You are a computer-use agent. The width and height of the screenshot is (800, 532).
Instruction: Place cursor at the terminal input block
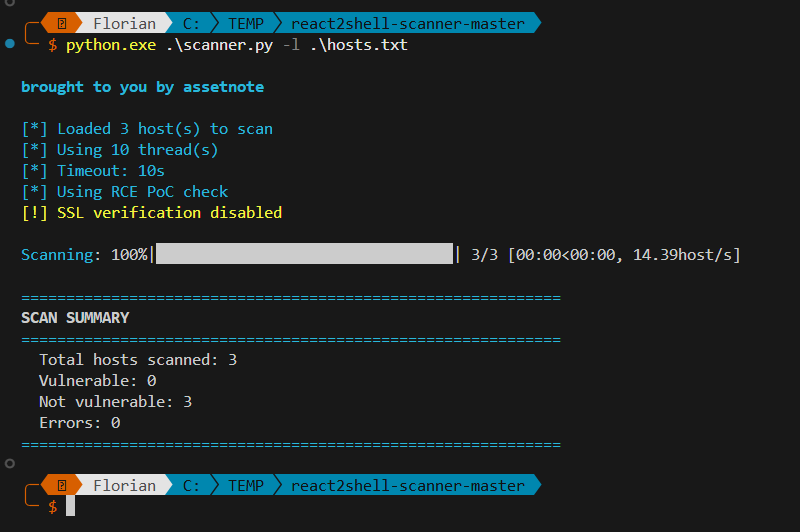click(71, 507)
